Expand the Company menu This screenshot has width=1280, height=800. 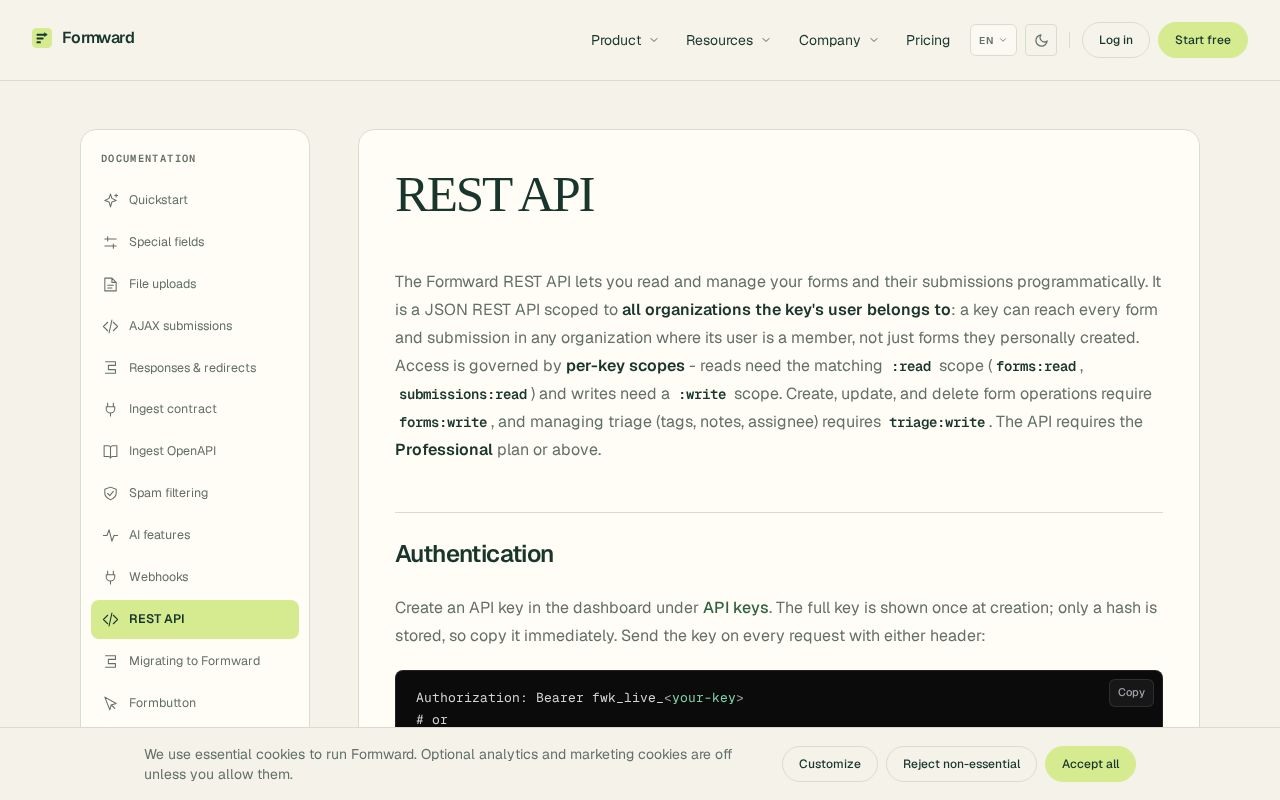click(838, 40)
